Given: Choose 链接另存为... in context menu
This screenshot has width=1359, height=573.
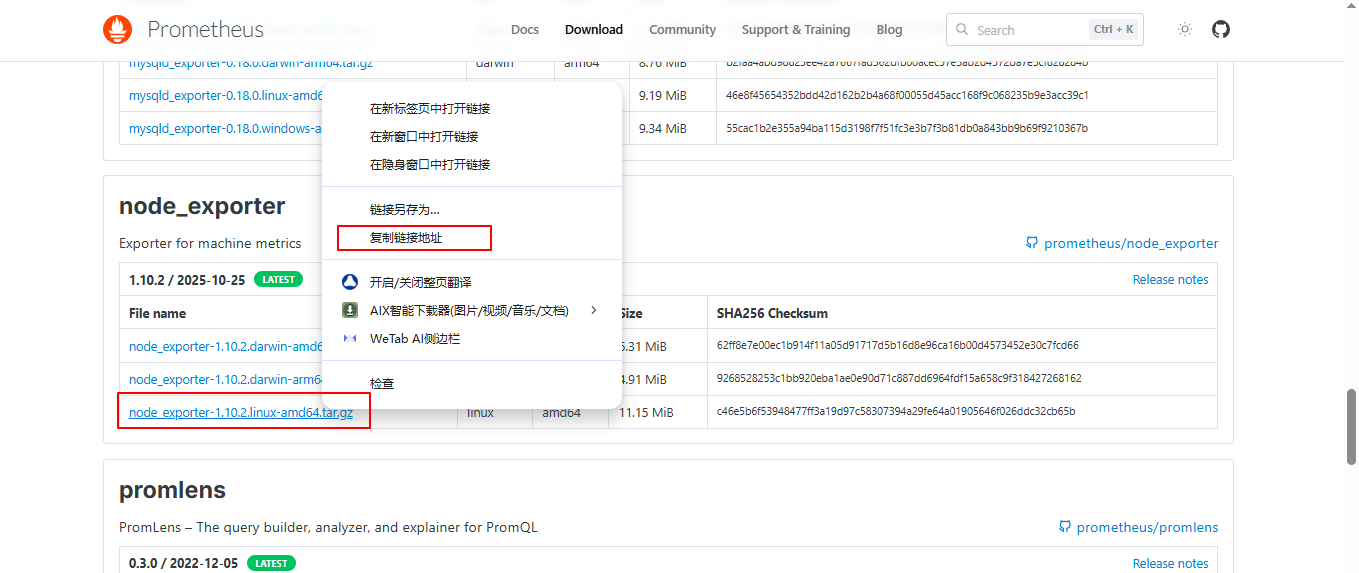Looking at the screenshot, I should pos(405,209).
